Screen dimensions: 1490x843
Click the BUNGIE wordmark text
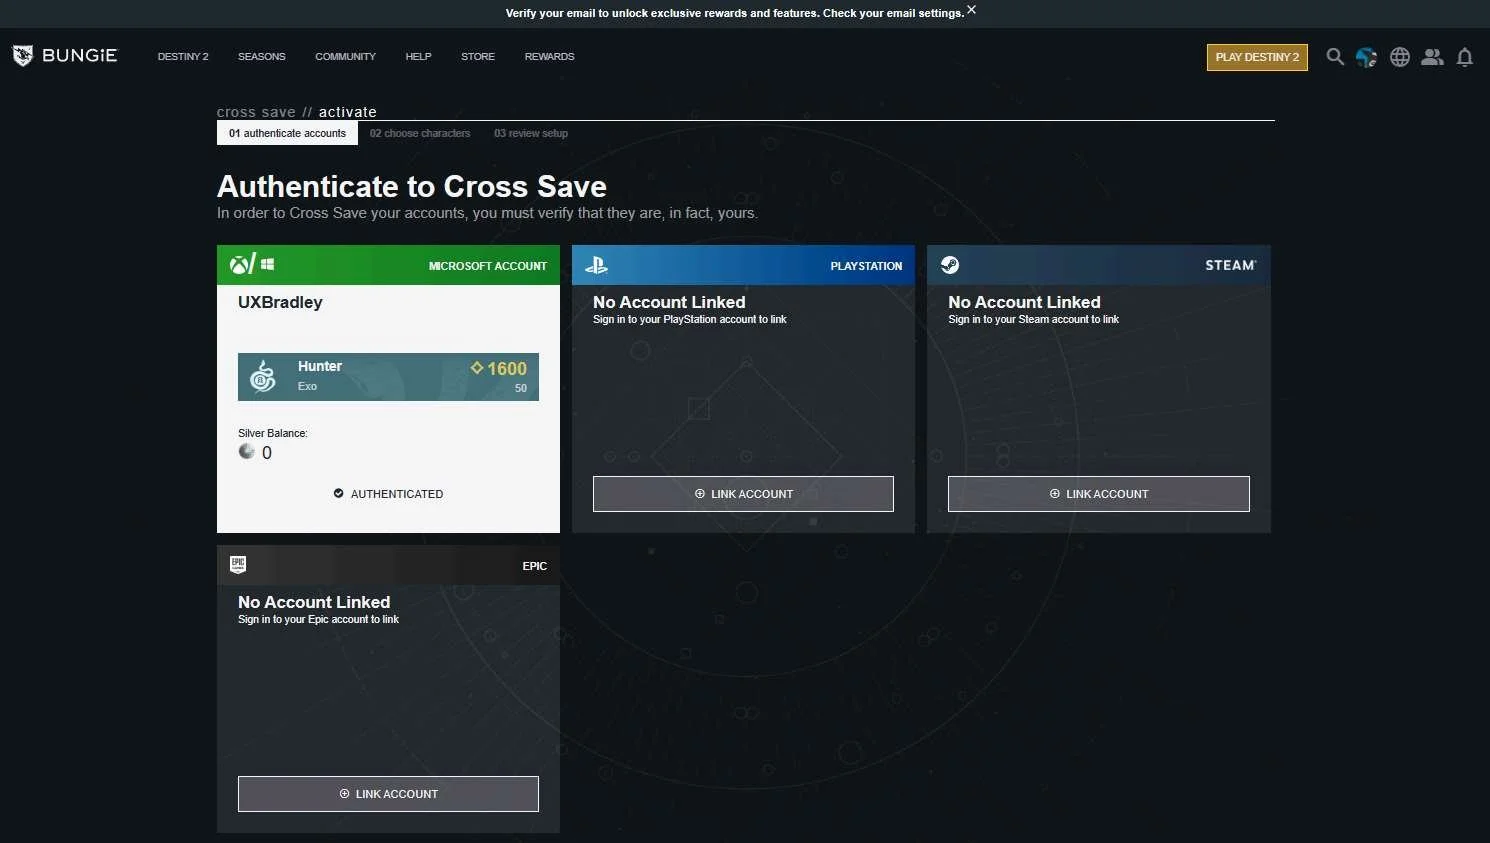(80, 56)
